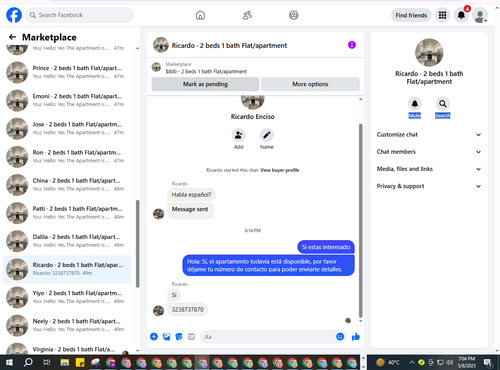Click the Mark as pending button
The height and width of the screenshot is (370, 500).
[205, 84]
